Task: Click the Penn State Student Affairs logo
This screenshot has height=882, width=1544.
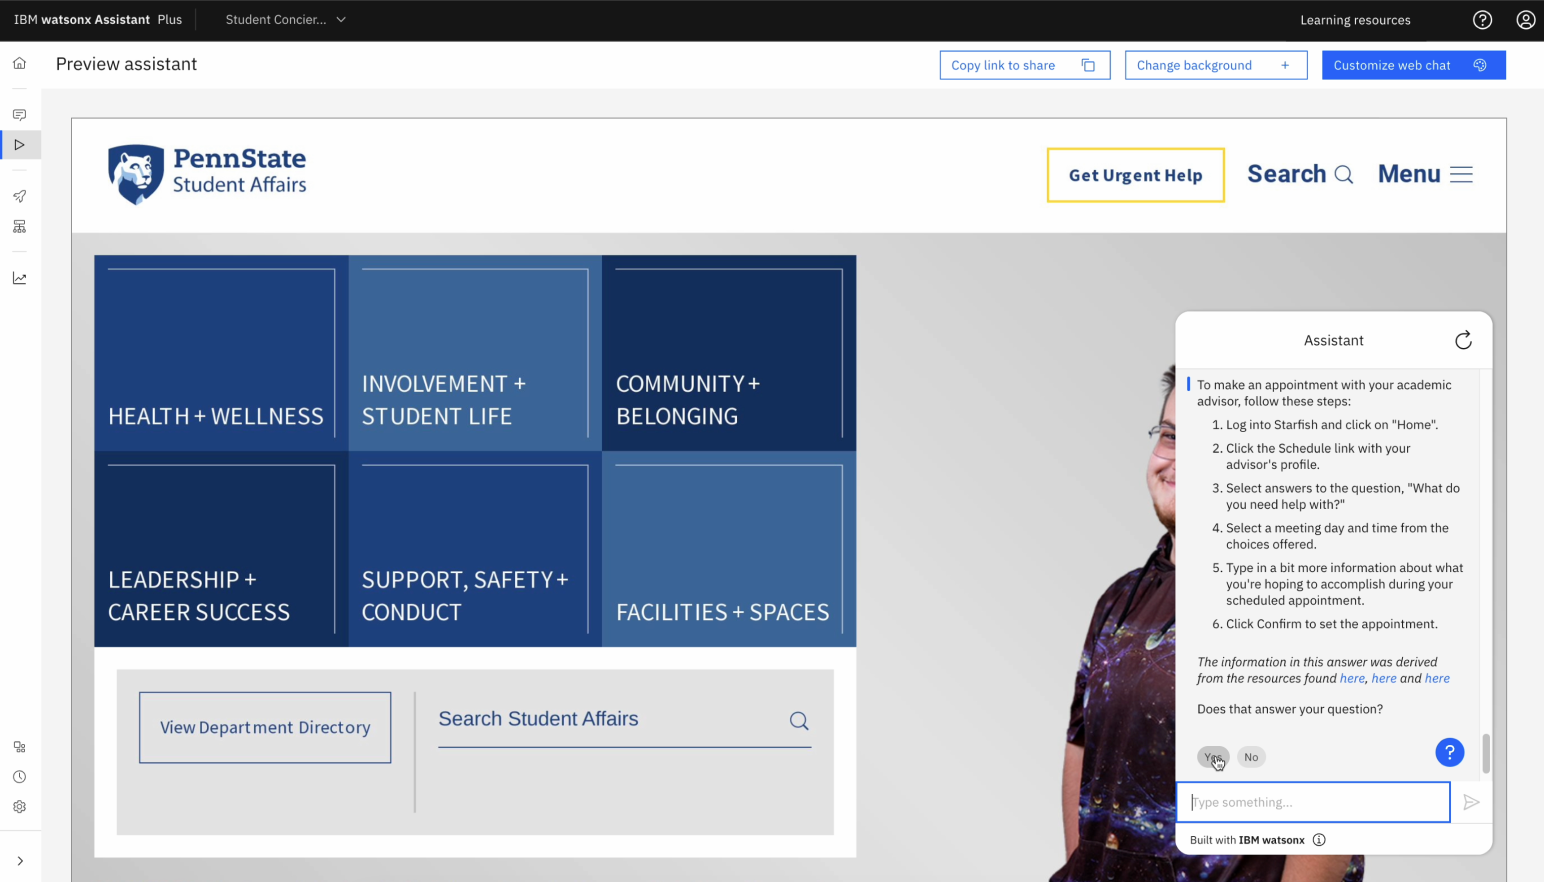Action: pyautogui.click(x=207, y=174)
